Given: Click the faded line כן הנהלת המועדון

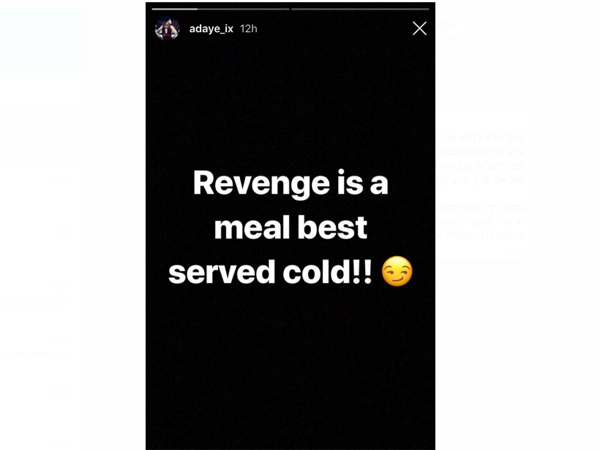Looking at the screenshot, I should 479,235.
